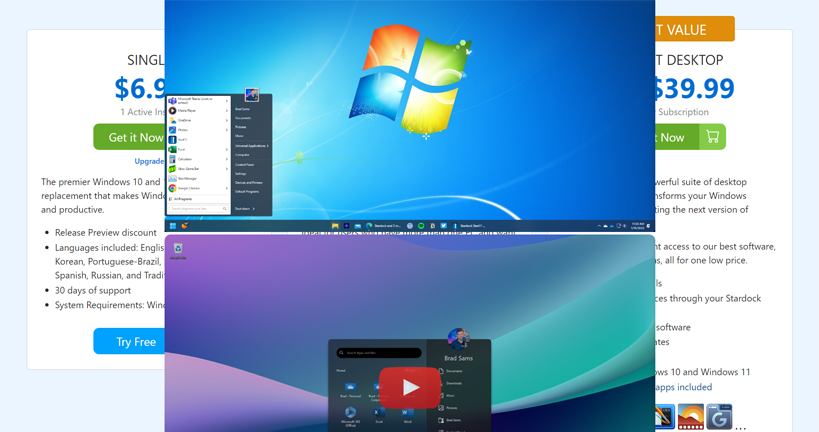
Task: Open Photos from the Windows 7 style menu
Action: click(198, 130)
